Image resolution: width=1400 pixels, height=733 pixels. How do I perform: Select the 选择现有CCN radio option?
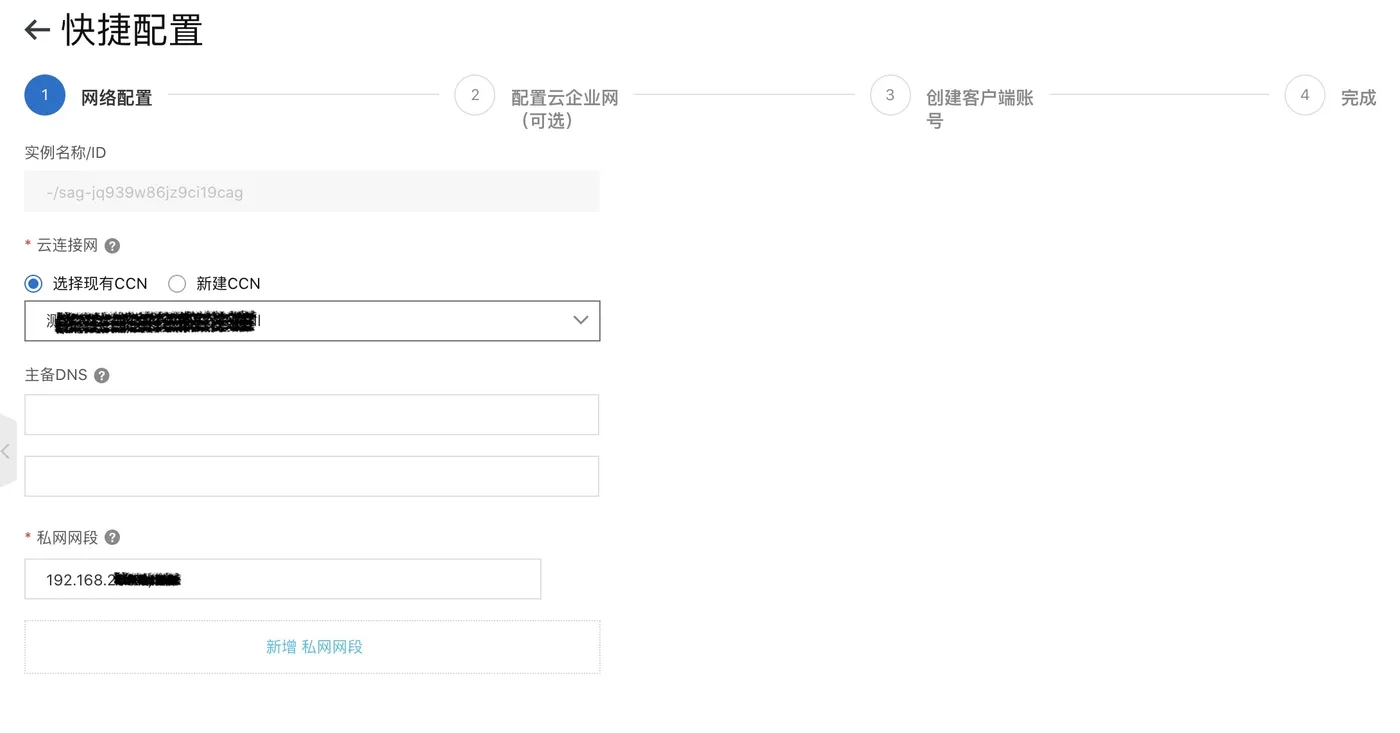(x=34, y=284)
